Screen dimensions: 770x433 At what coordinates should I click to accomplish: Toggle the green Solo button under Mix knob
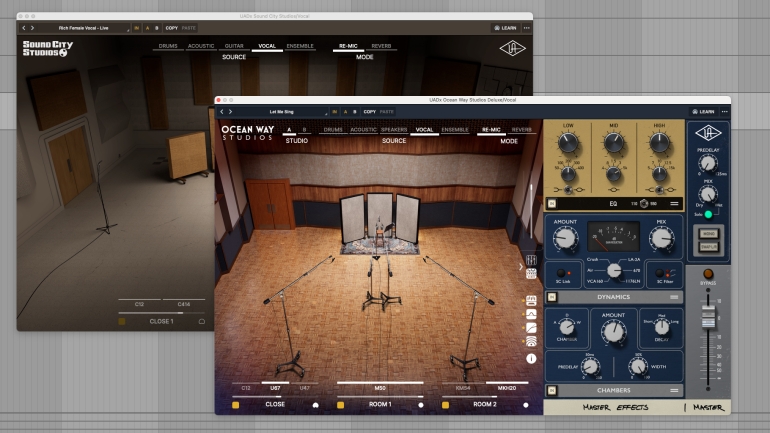(x=708, y=215)
